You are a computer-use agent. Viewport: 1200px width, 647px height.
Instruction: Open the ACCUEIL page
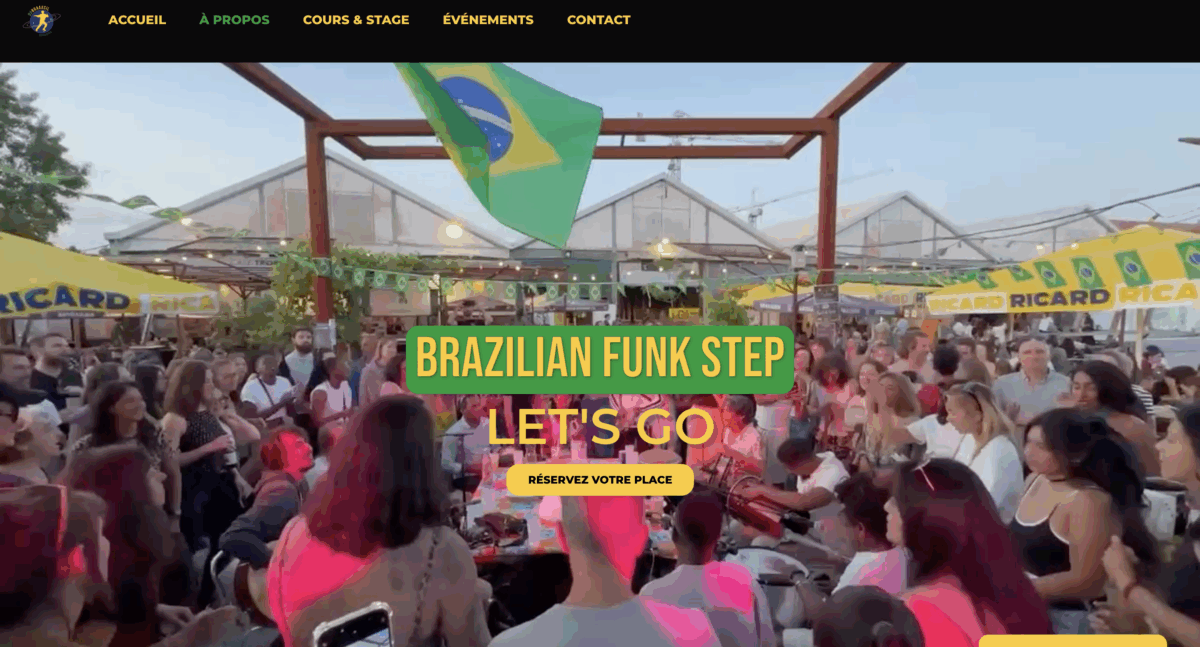137,20
